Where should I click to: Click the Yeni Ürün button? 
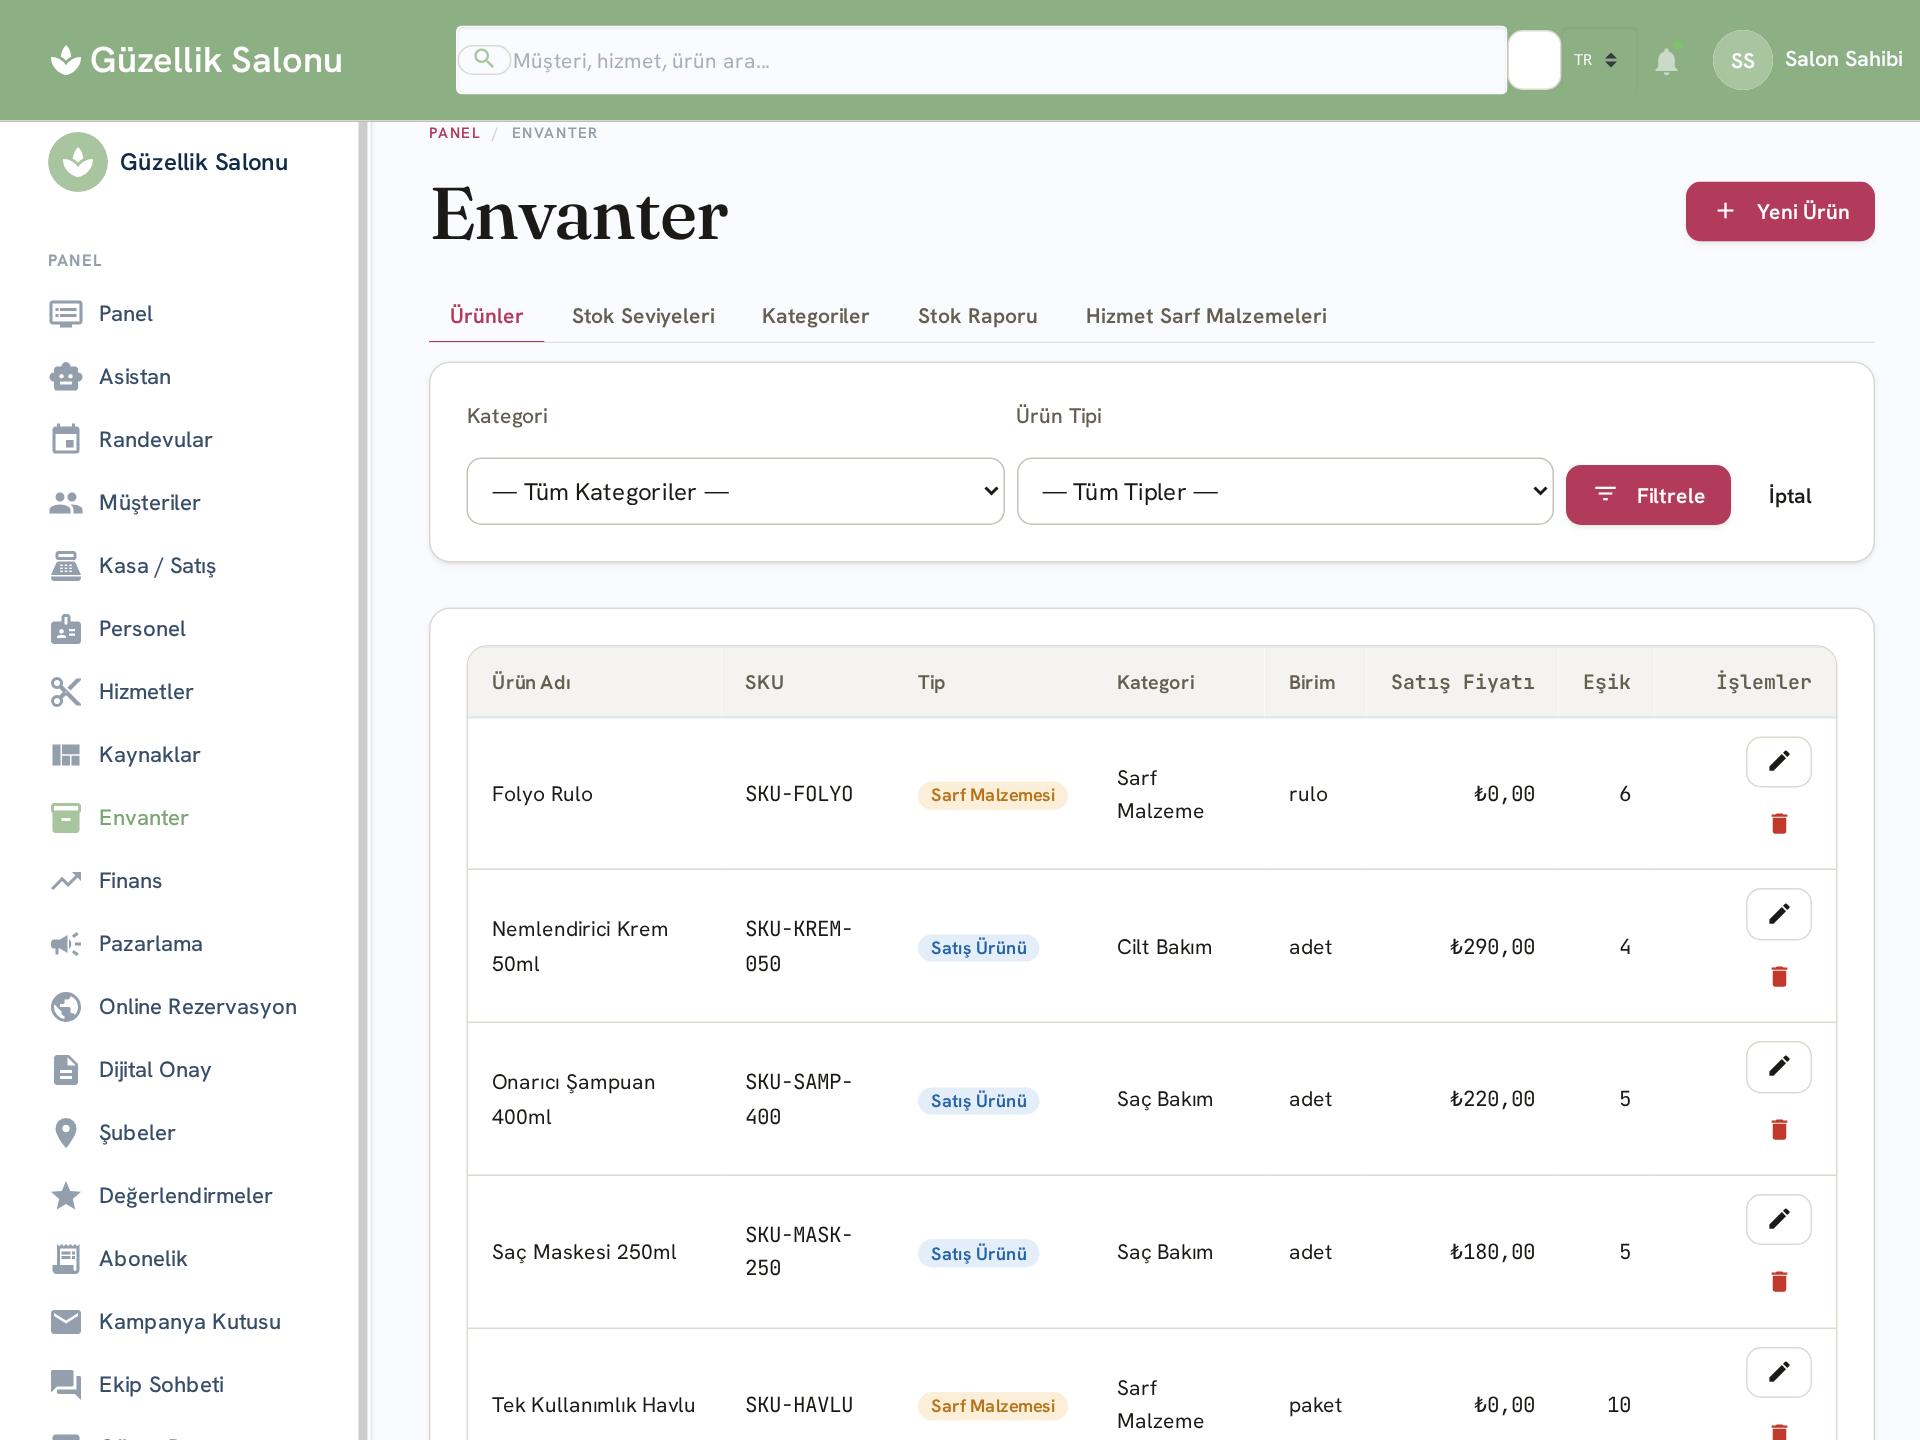[x=1780, y=211]
